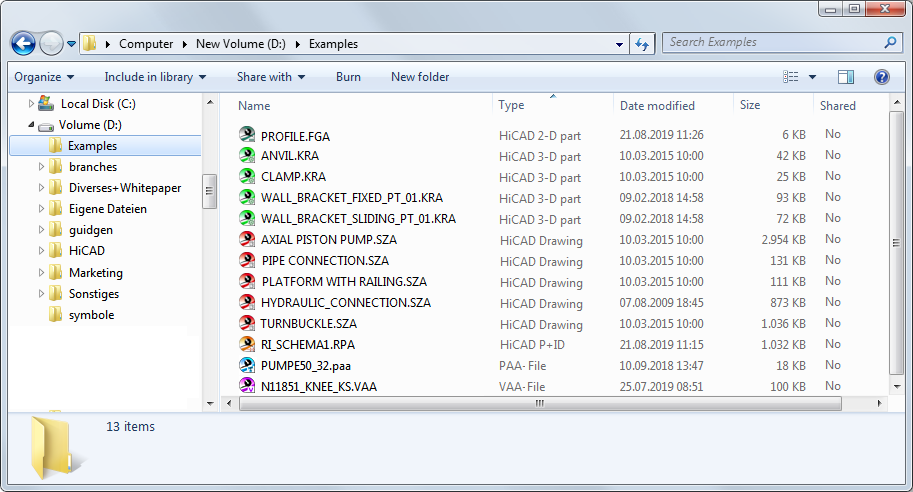Screen dimensions: 913x492
Task: Expand the Eigene Dateien folder node
Action: [x=41, y=208]
